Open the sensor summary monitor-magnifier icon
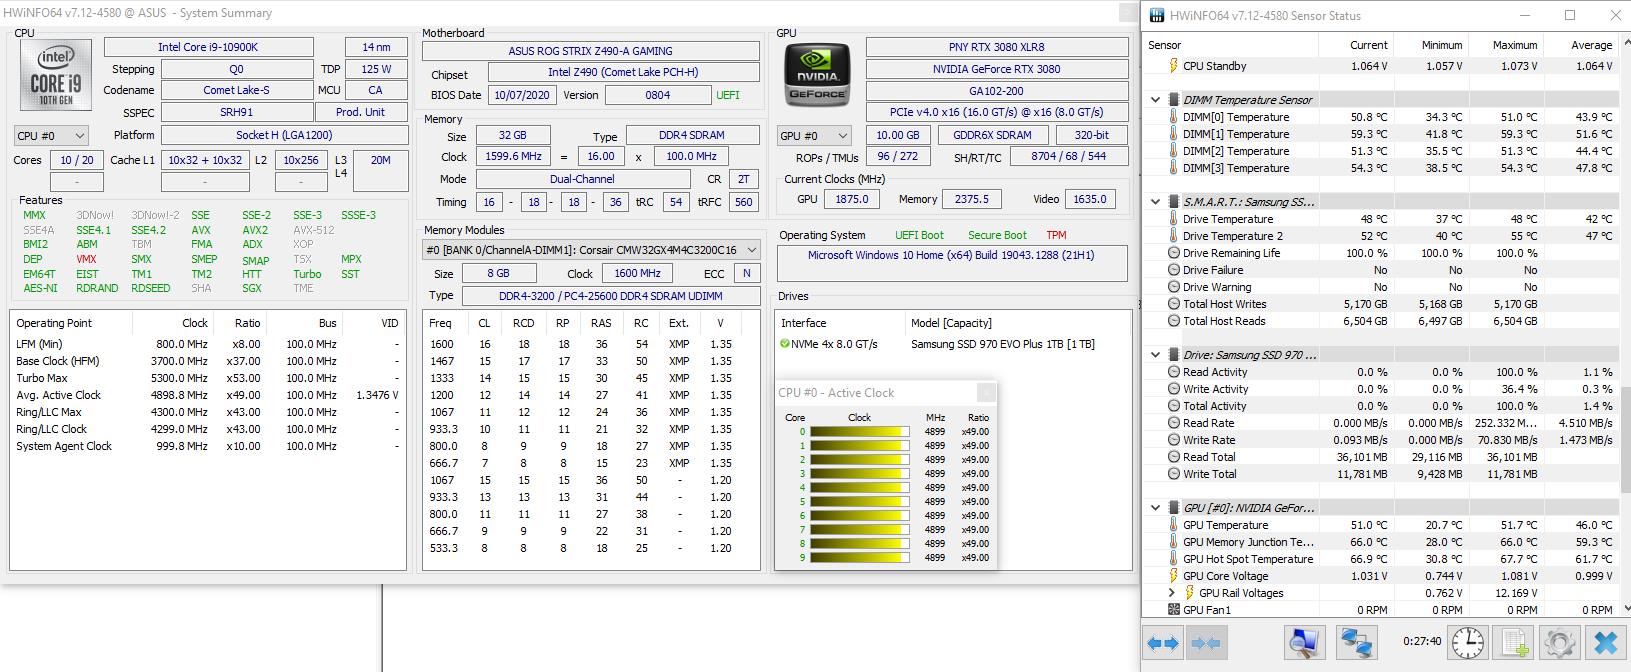Screen dimensions: 1631x672 [1305, 642]
